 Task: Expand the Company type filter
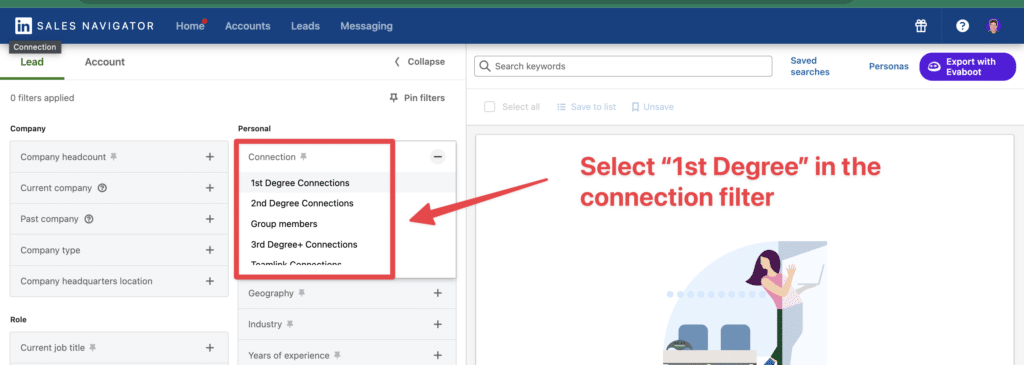210,250
